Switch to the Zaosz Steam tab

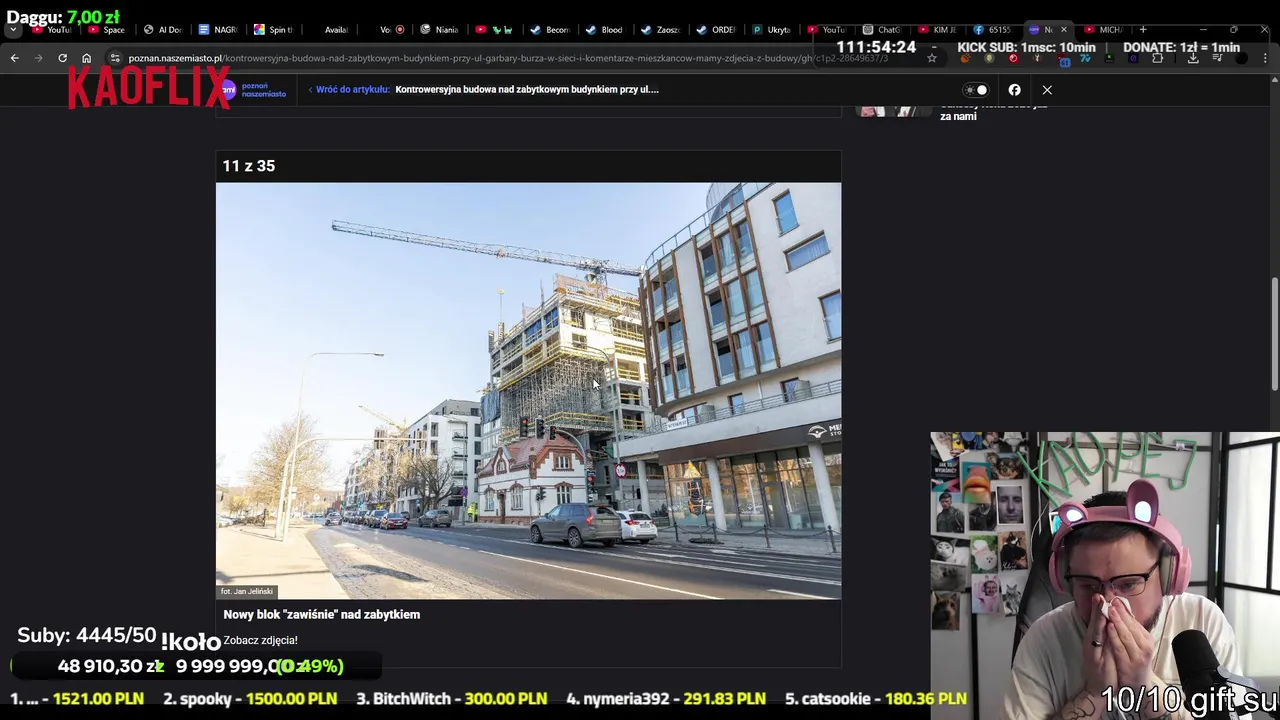660,30
